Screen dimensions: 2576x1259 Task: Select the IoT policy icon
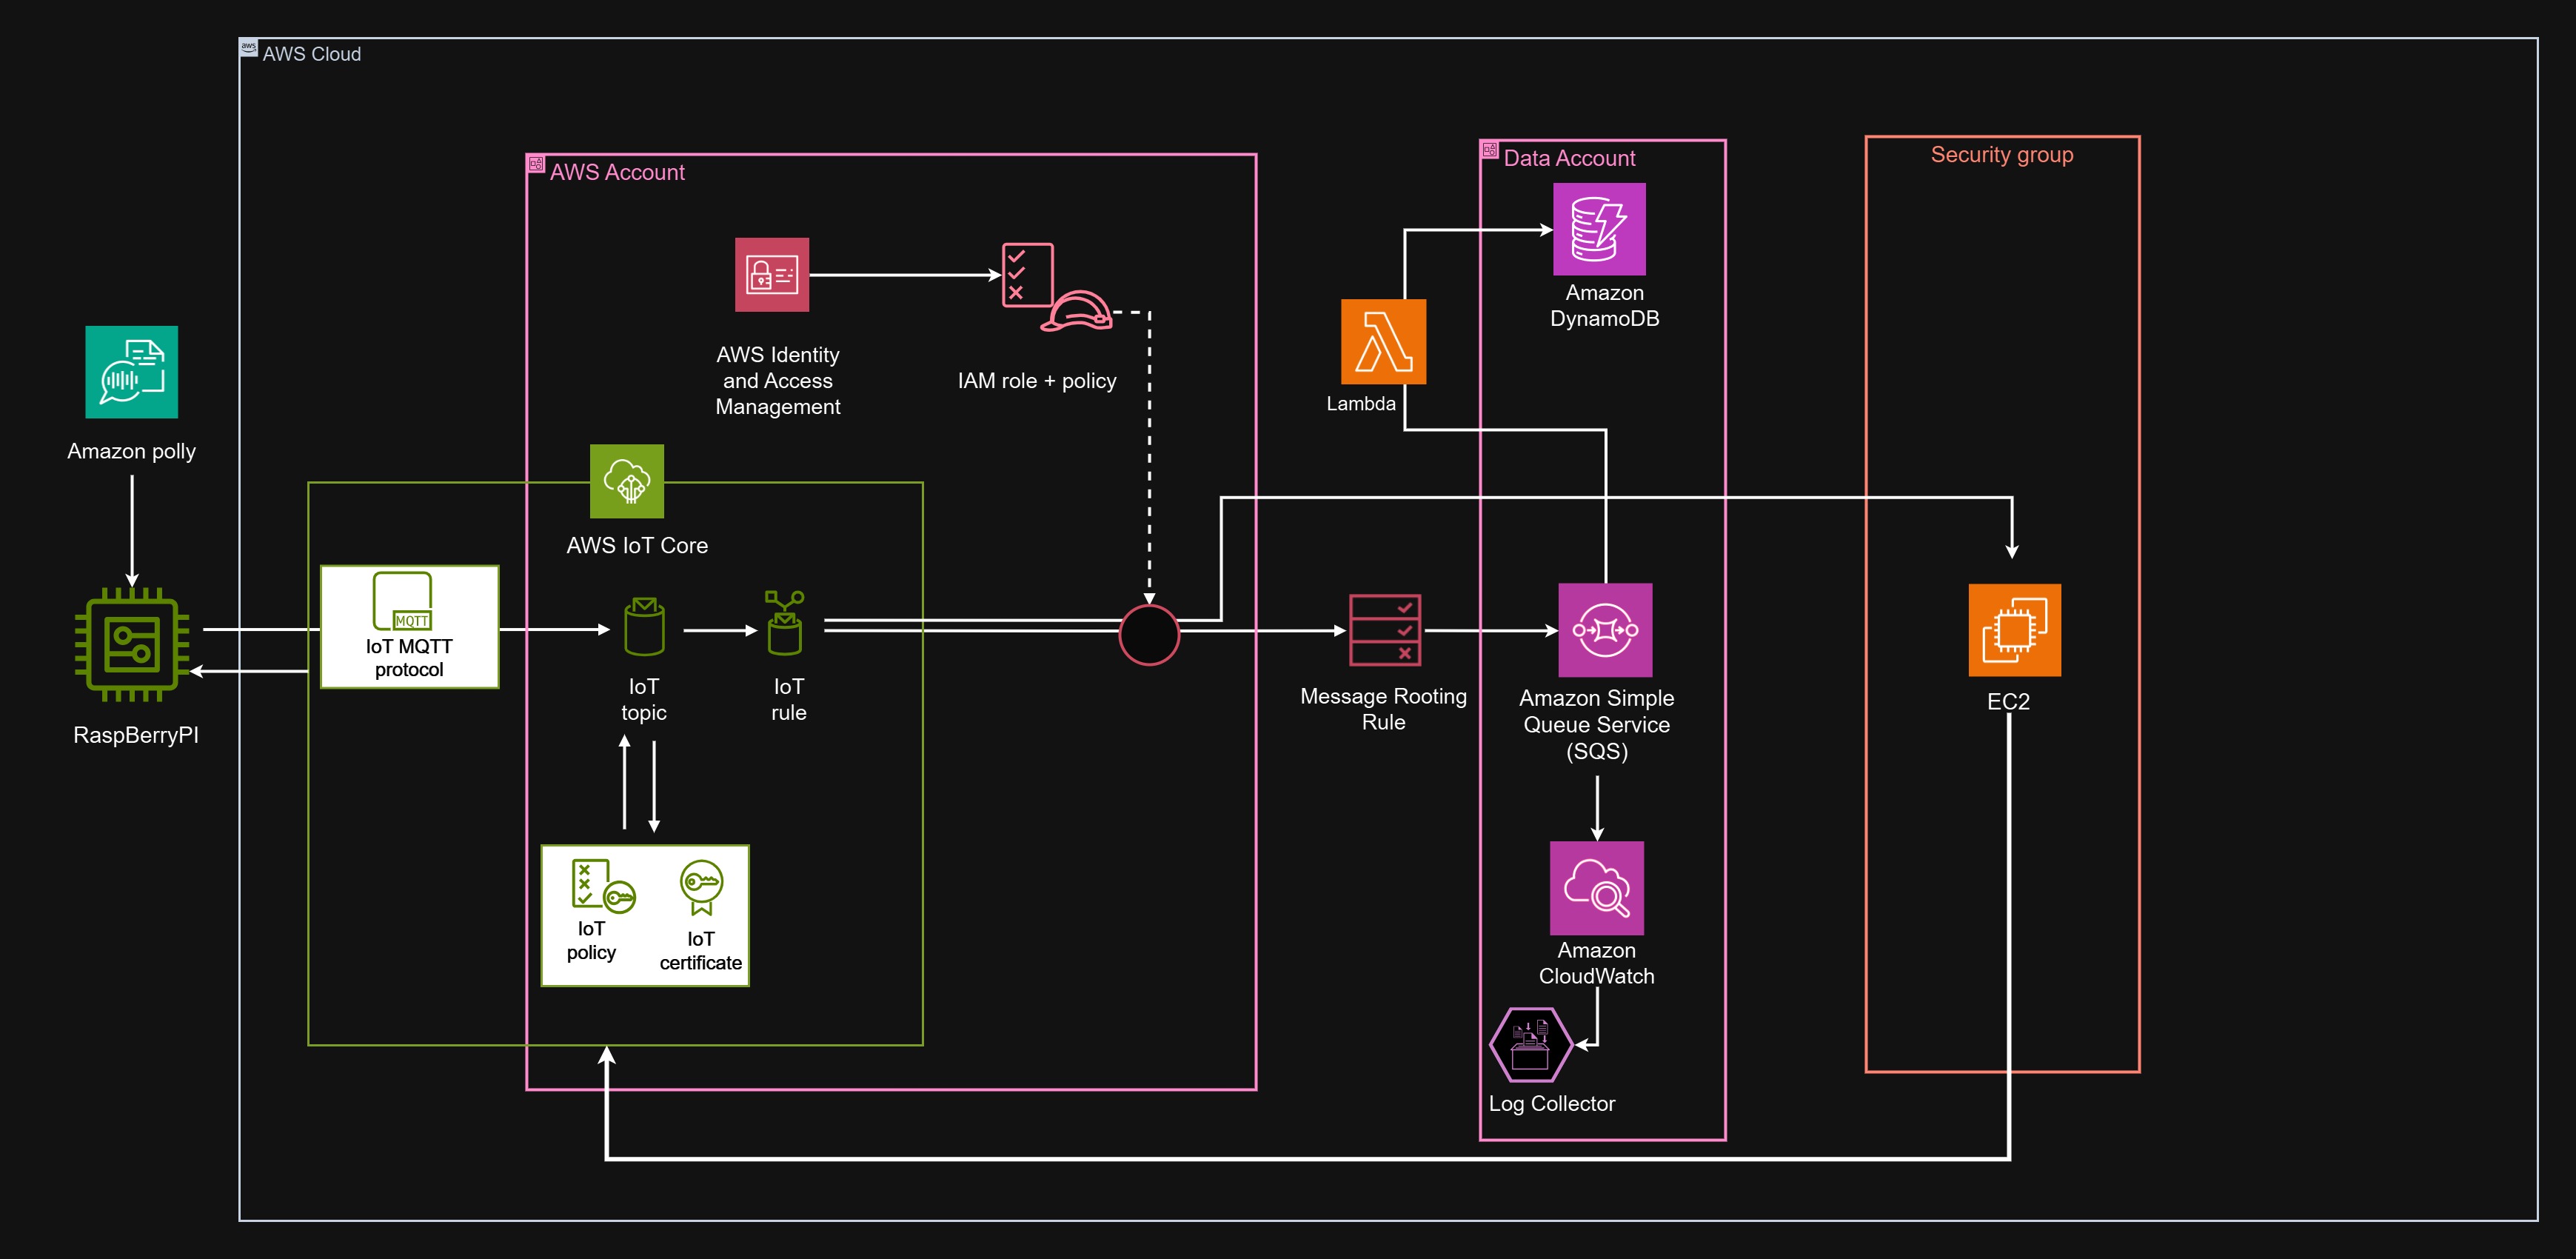coord(603,885)
